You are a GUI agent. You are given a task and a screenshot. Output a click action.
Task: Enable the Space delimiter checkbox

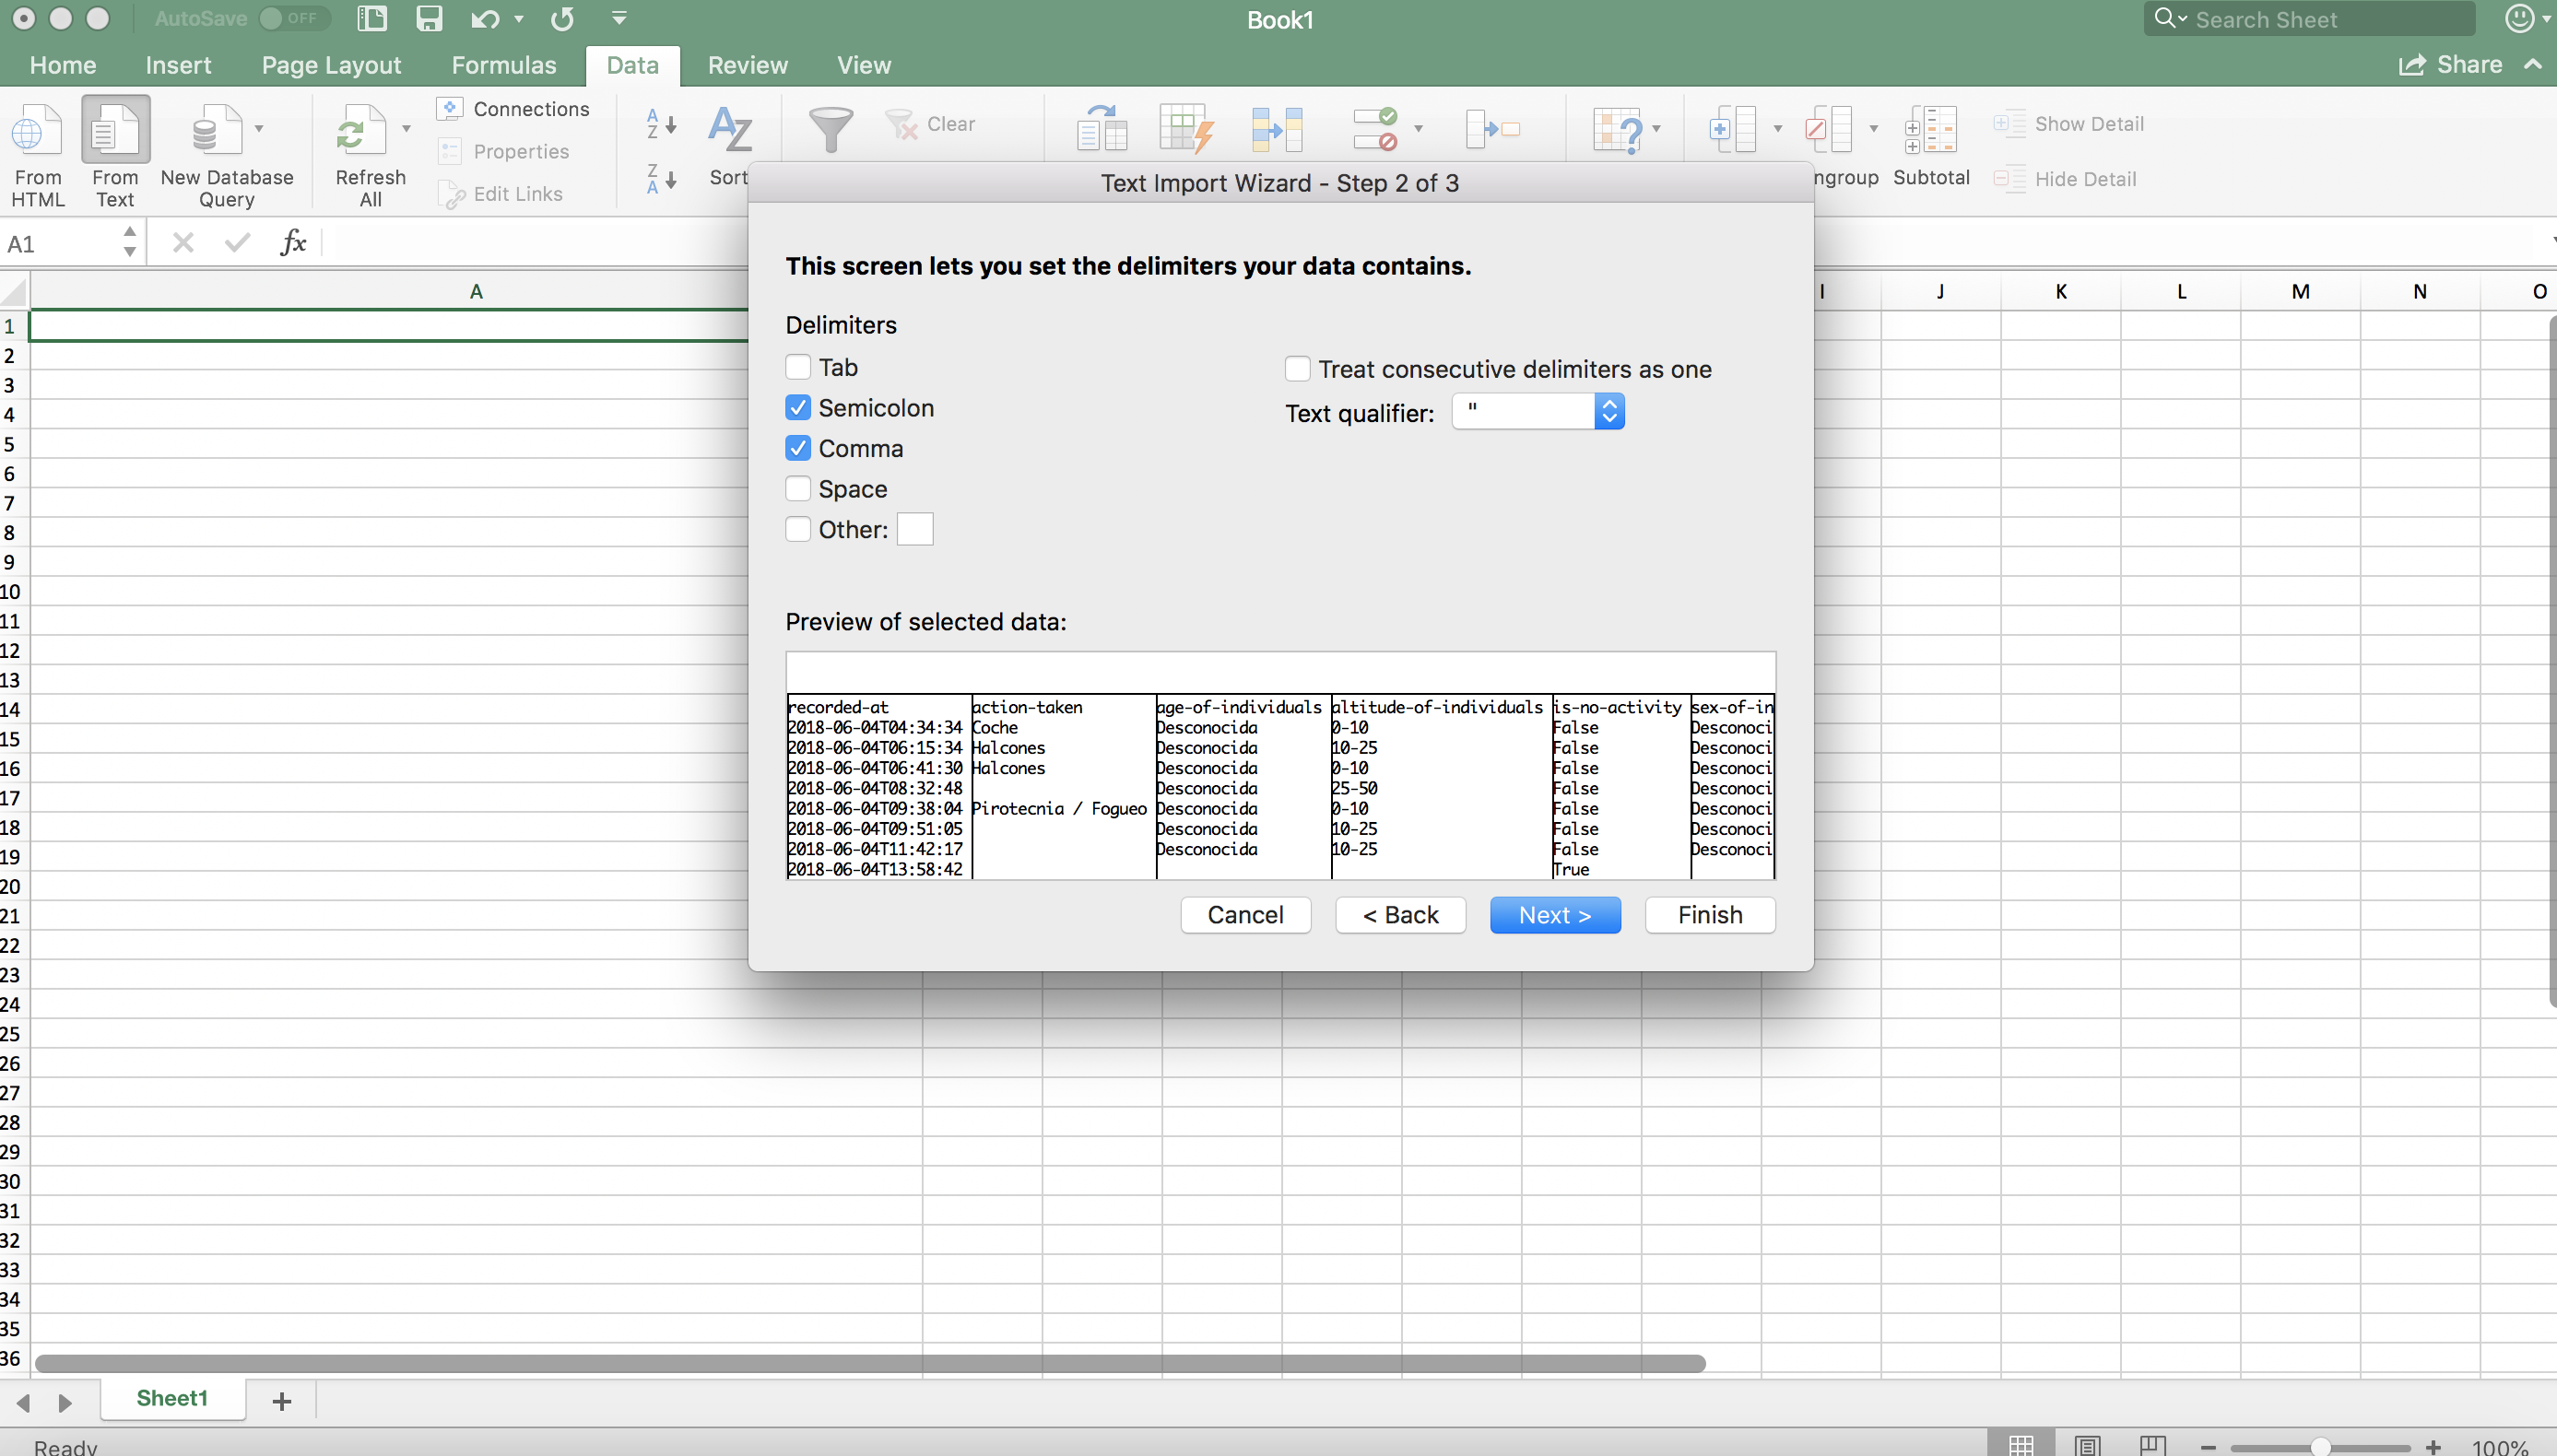[797, 489]
